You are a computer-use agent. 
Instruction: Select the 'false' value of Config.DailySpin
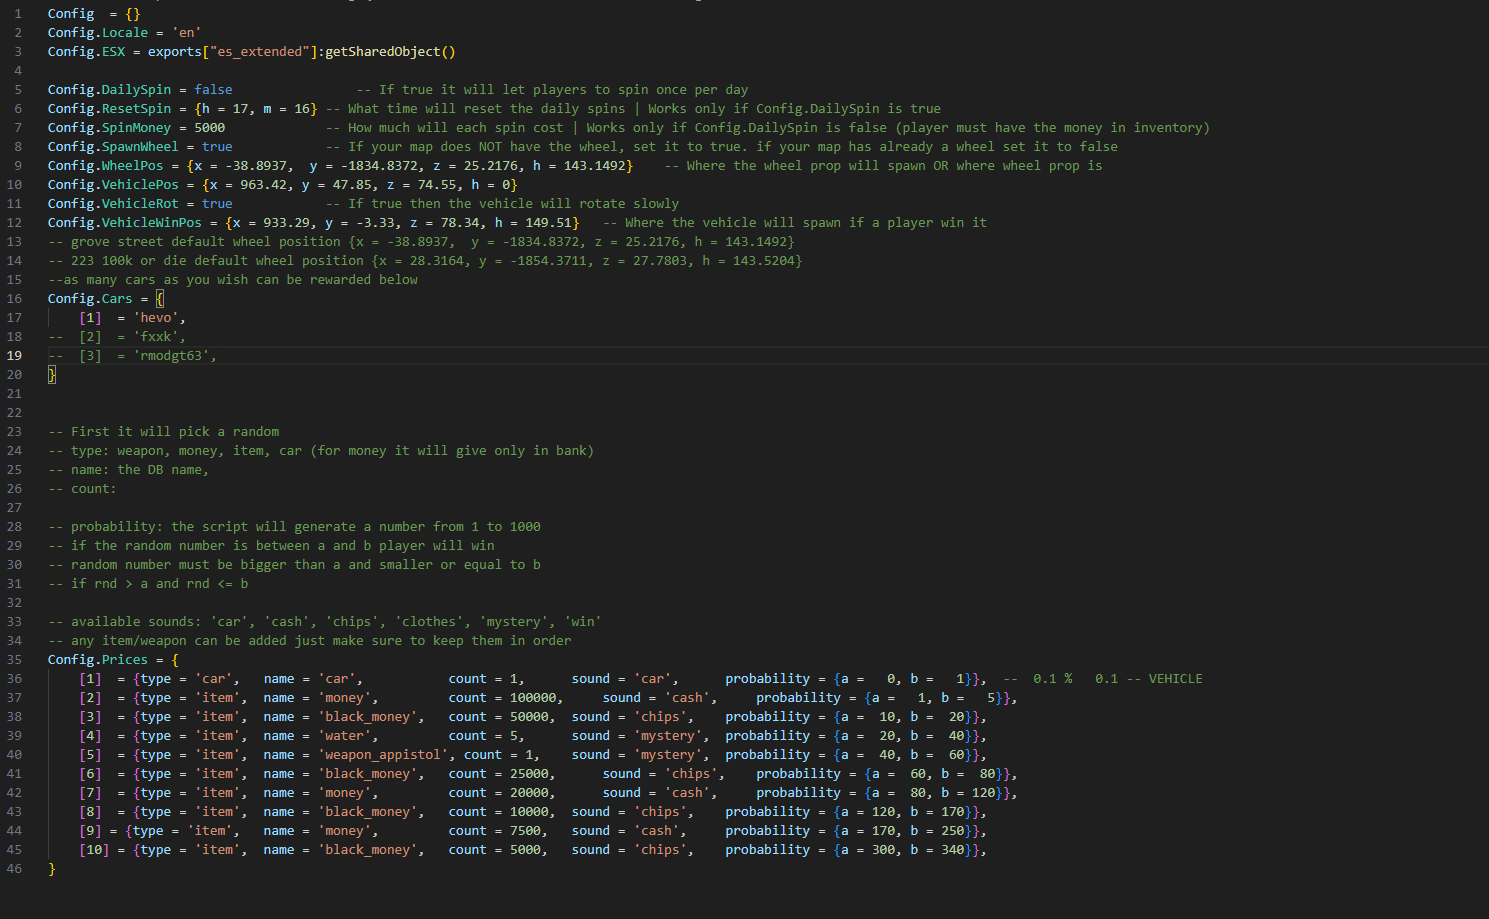(213, 89)
